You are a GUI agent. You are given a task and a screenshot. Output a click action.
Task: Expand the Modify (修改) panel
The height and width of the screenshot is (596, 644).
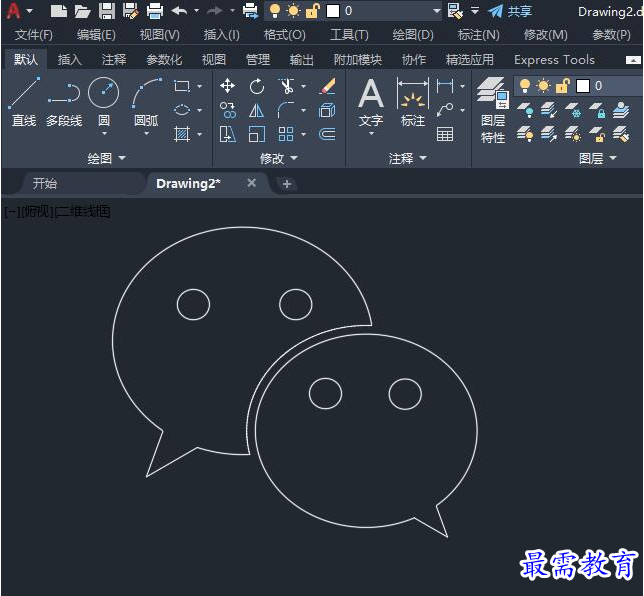pyautogui.click(x=278, y=158)
